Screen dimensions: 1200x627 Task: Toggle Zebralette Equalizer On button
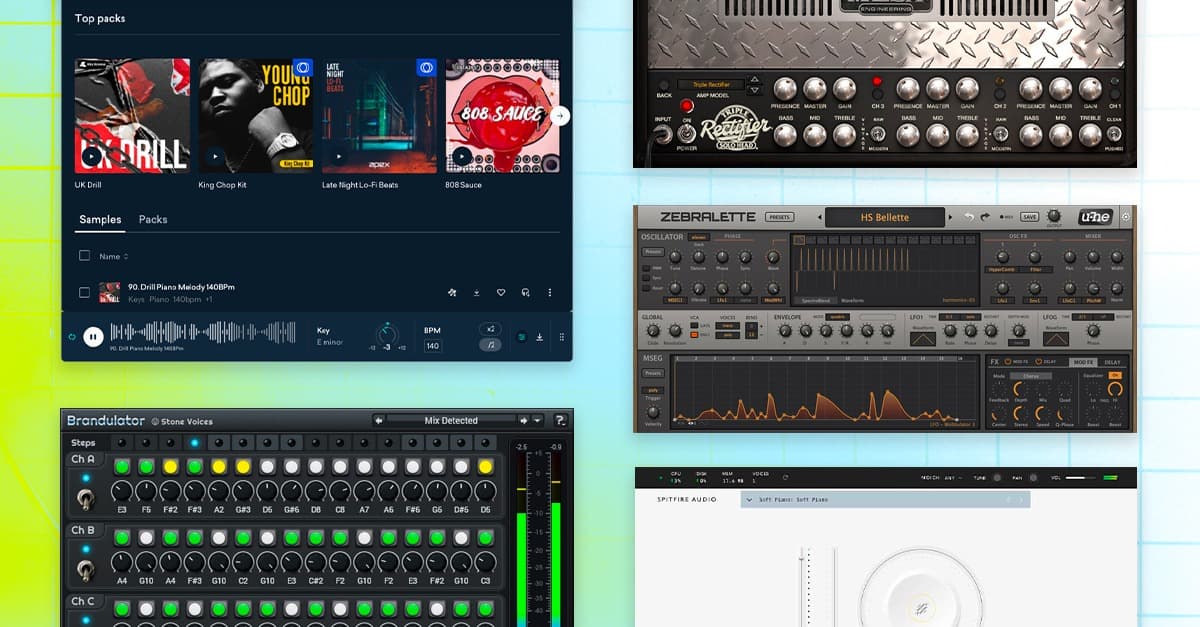click(x=1114, y=376)
